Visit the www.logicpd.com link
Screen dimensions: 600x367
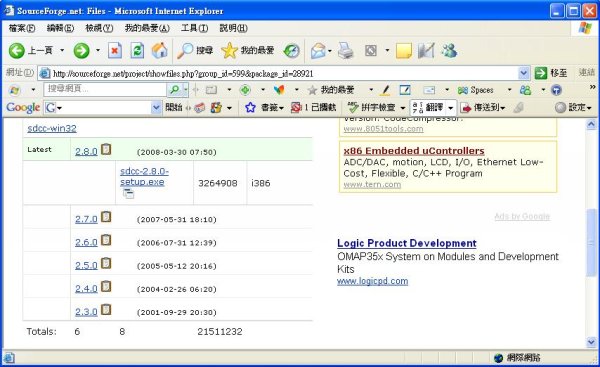[372, 281]
